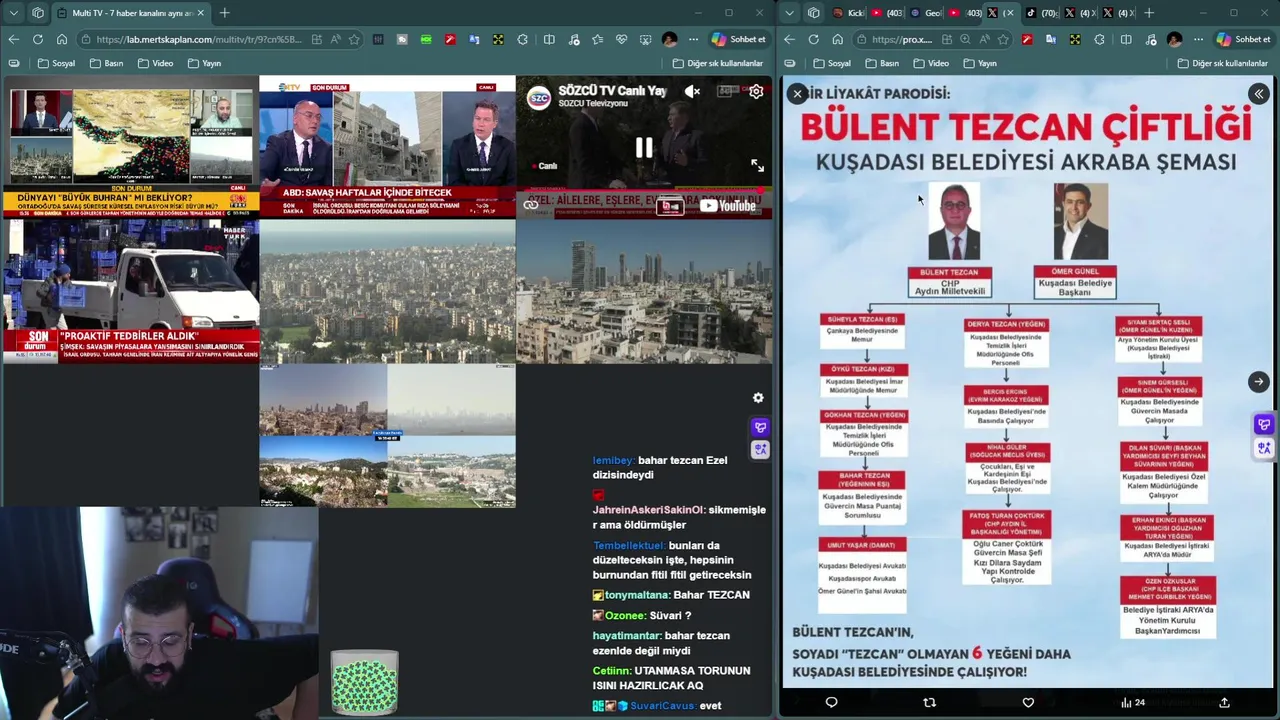Open SÖZCÜ TV channel avatar

pos(539,97)
